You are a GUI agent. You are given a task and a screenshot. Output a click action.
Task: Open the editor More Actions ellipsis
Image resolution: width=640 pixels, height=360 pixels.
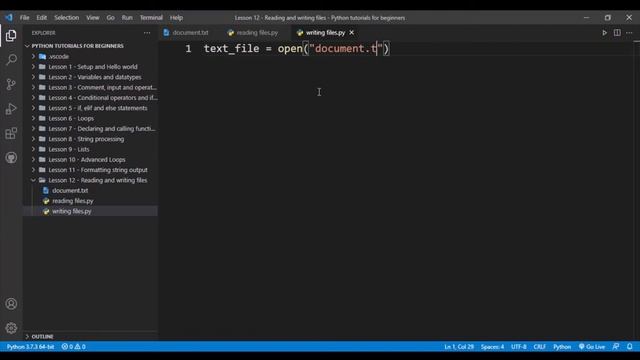click(629, 33)
